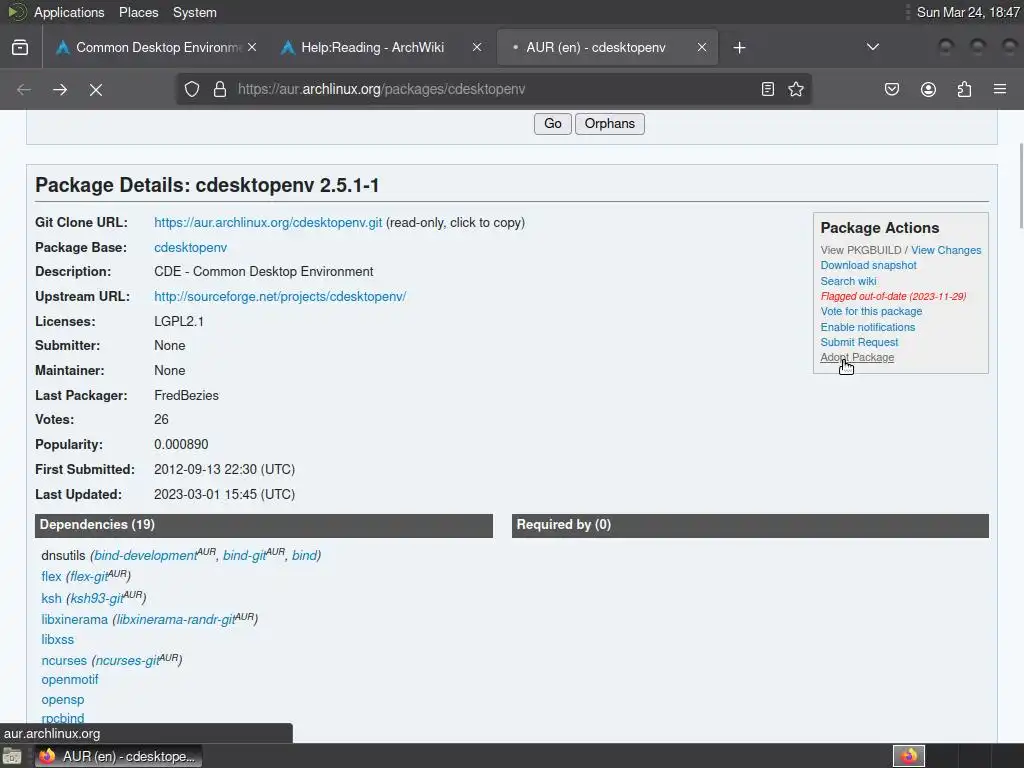1024x768 pixels.
Task: Click the URL address bar
Action: [493, 89]
